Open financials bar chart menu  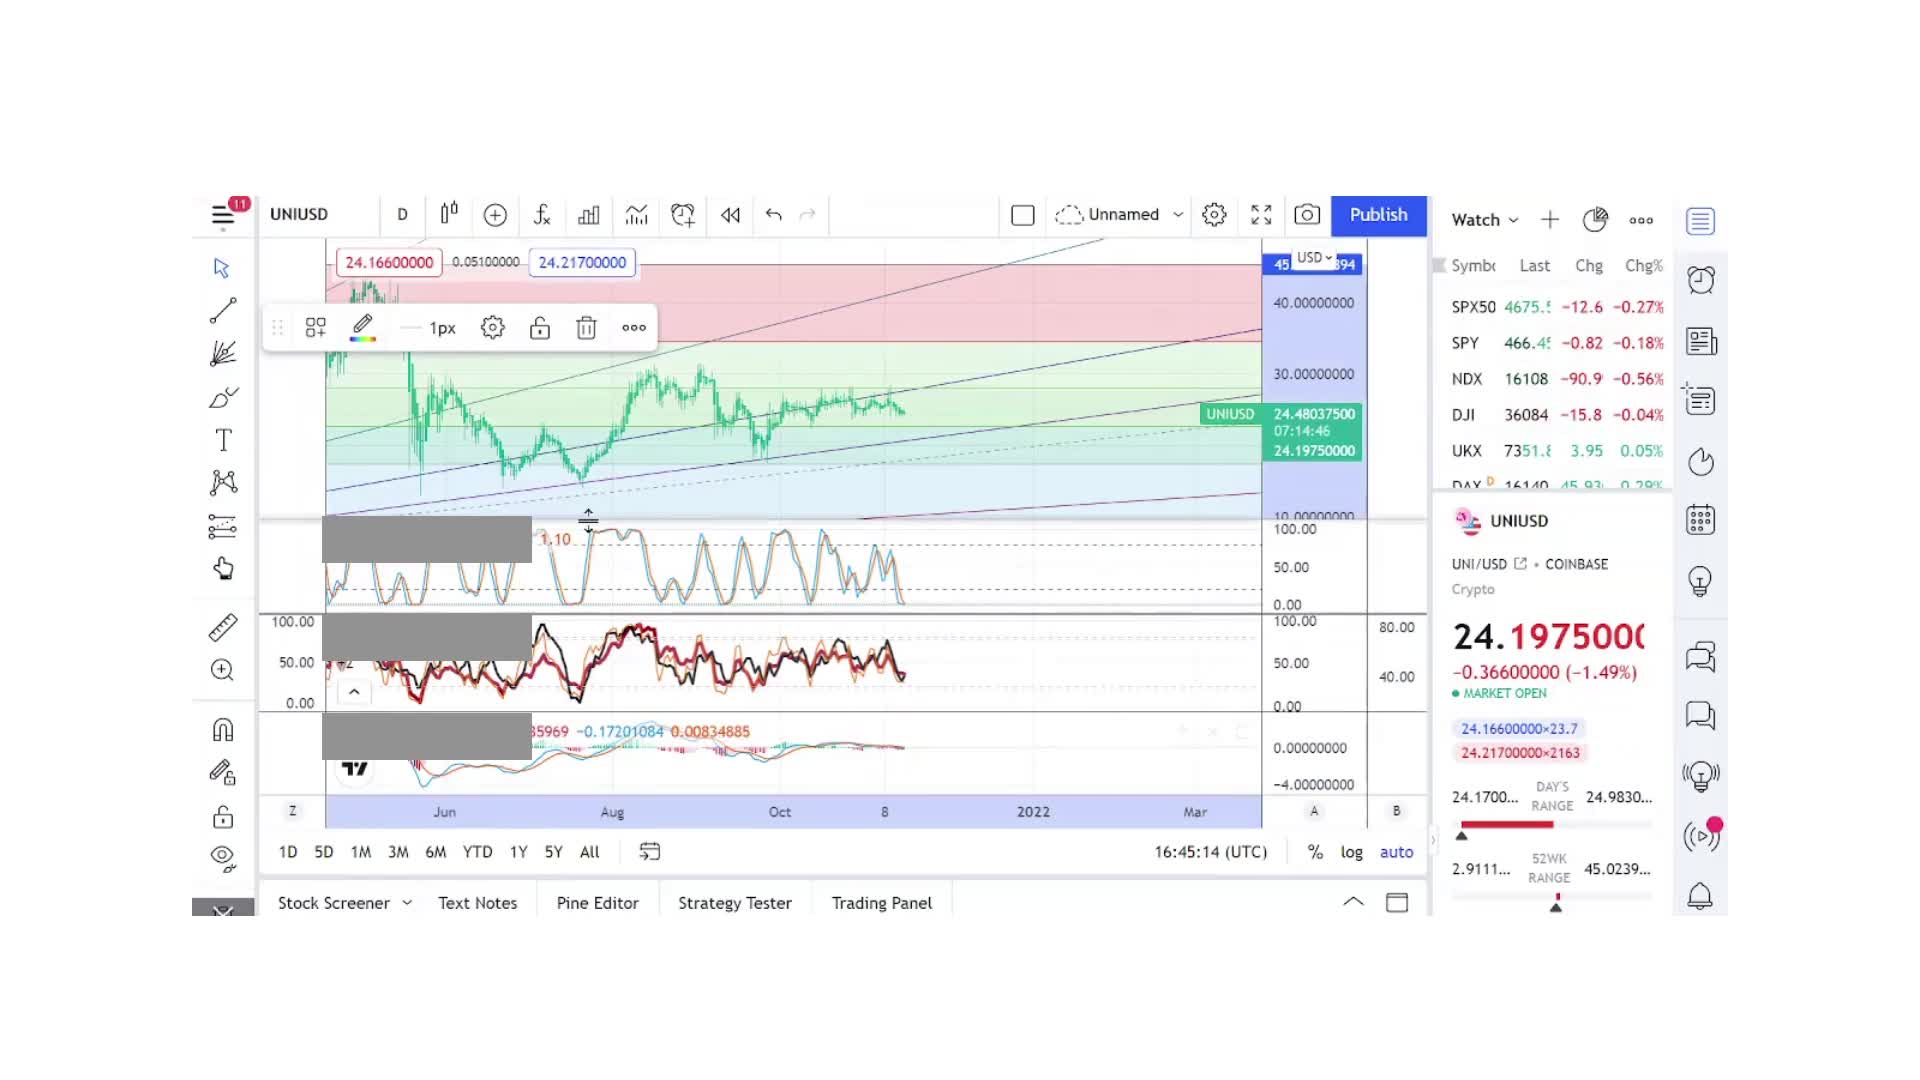[x=589, y=215]
